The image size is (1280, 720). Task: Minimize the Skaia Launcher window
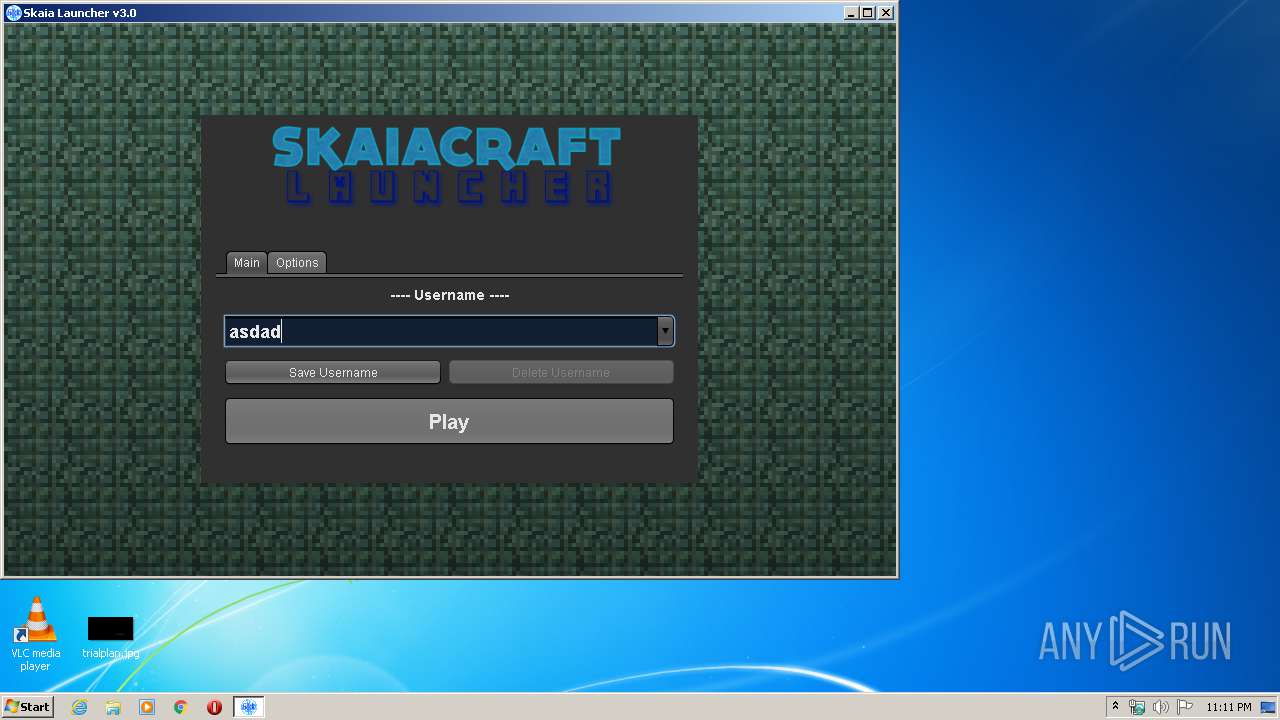[851, 13]
